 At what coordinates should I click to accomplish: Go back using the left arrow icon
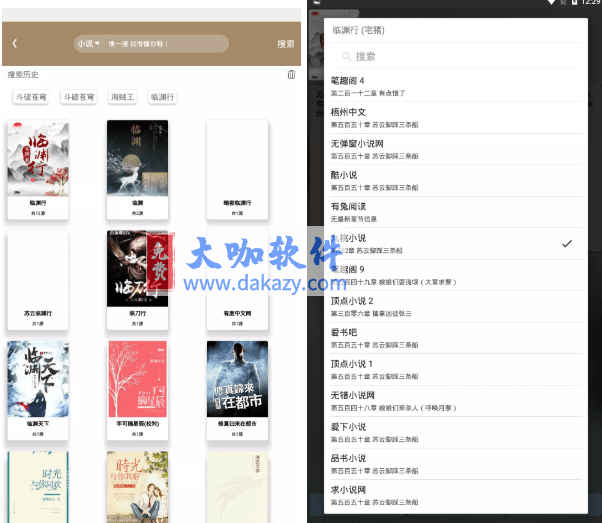(x=15, y=43)
